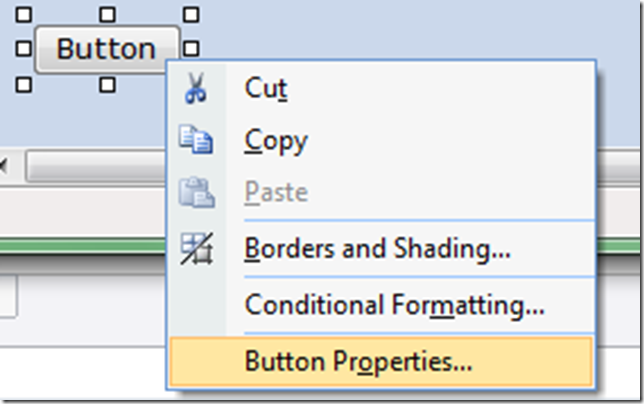Click the top-right selection handle
Viewport: 644px width, 404px height.
coord(192,15)
